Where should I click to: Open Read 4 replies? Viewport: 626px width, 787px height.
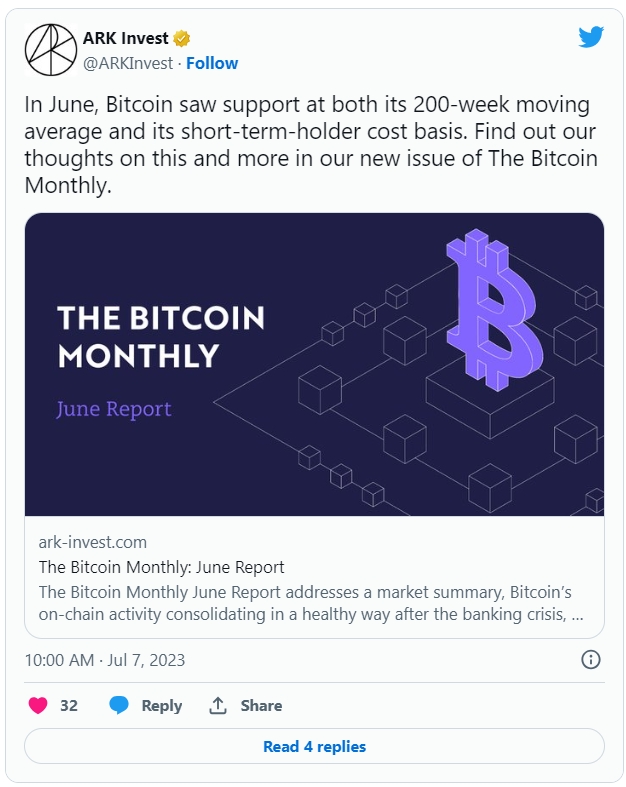point(314,746)
